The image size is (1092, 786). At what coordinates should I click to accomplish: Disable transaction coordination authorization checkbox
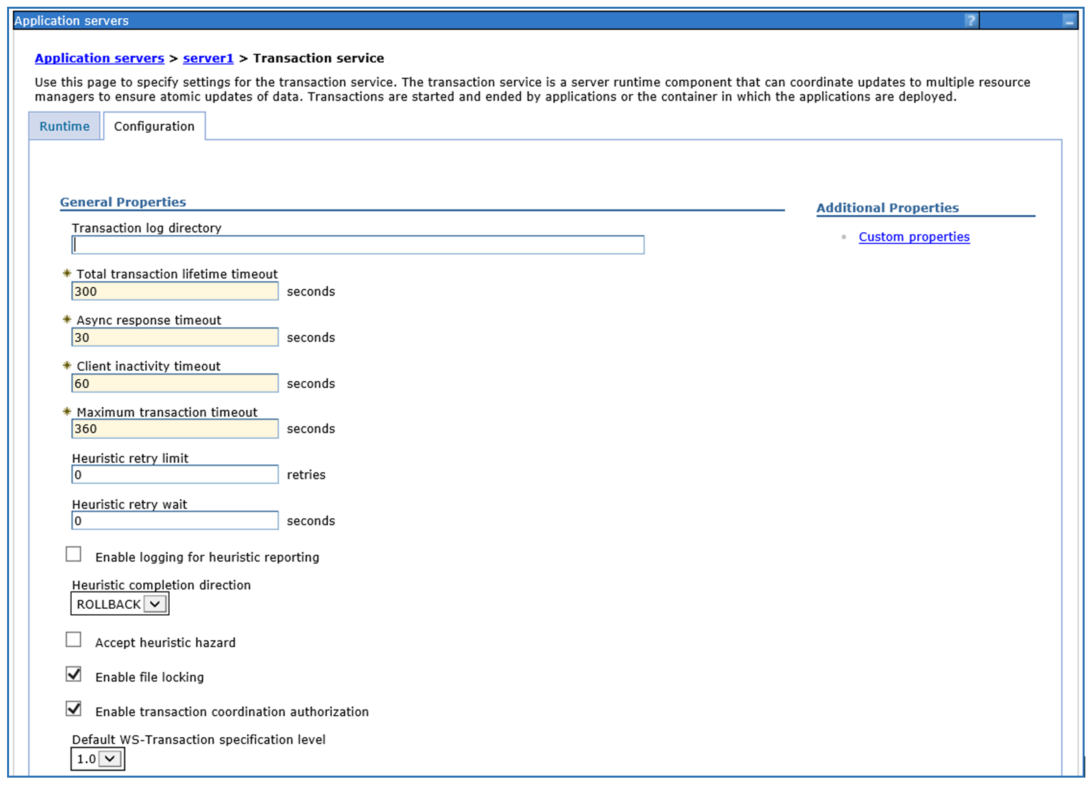click(74, 709)
